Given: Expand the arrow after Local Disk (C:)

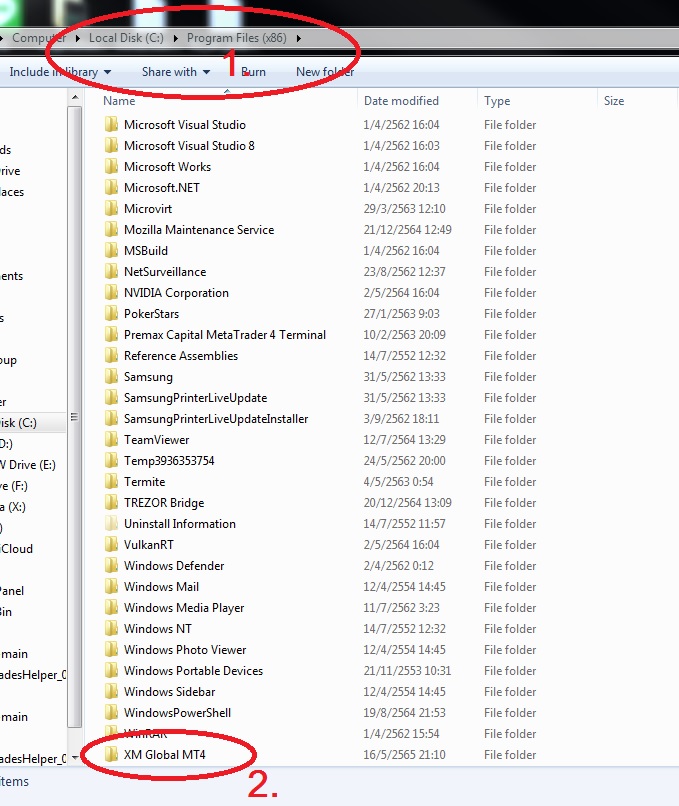Looking at the screenshot, I should 175,39.
